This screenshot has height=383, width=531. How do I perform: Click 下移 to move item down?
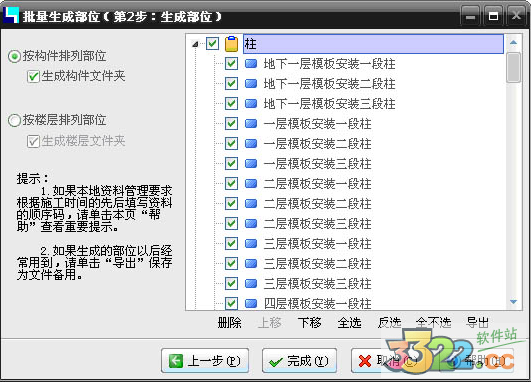pos(310,323)
